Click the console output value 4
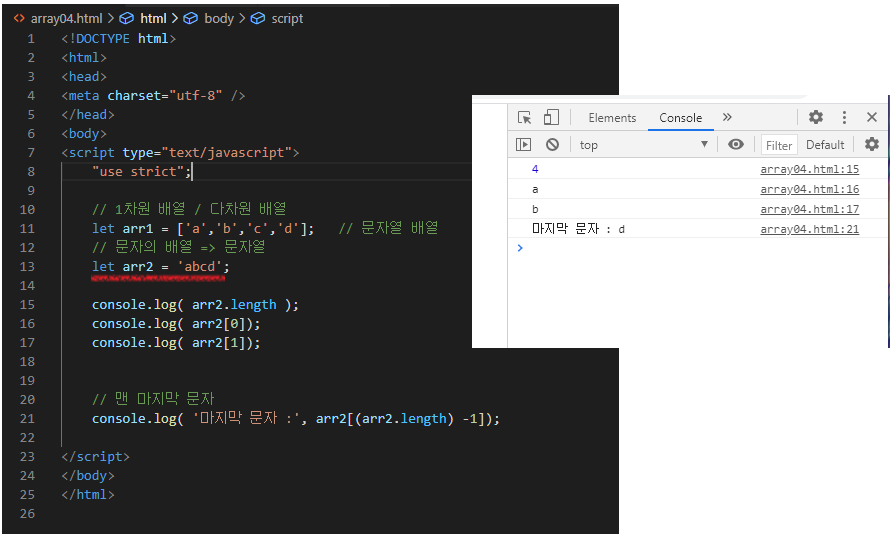This screenshot has height=538, width=896. (x=535, y=169)
